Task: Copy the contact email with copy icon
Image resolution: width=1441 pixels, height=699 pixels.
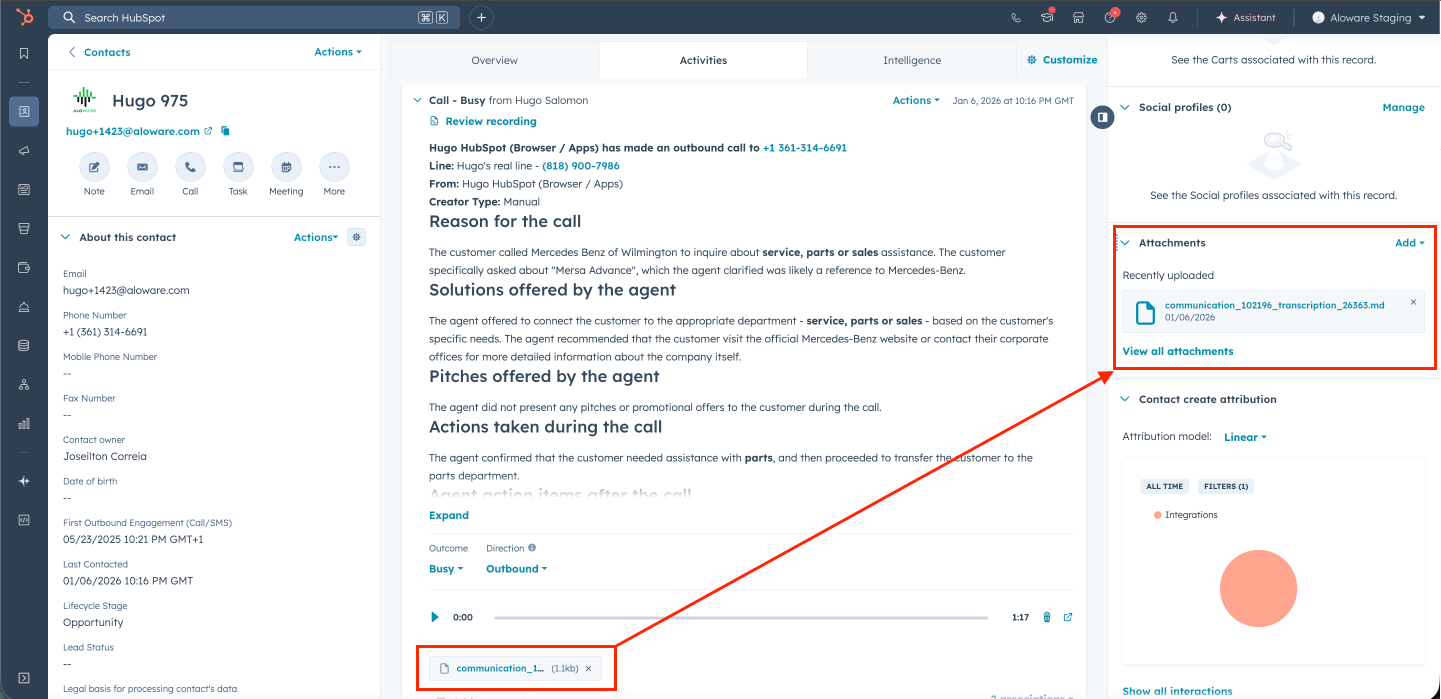Action: 225,131
